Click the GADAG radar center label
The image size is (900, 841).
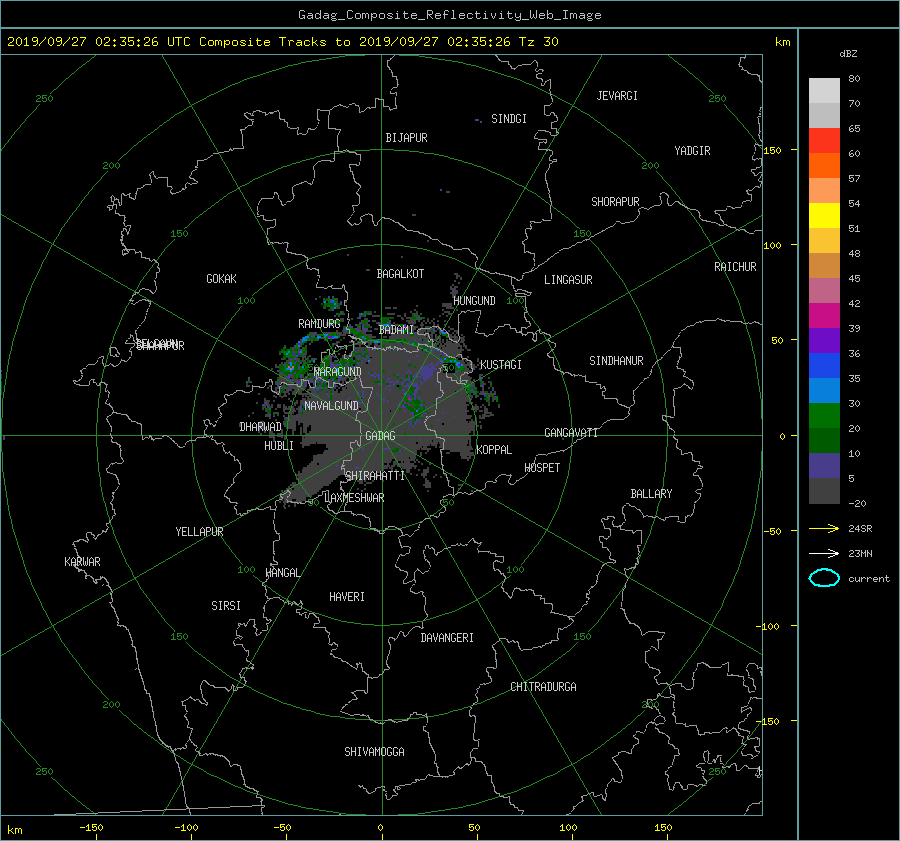(380, 436)
